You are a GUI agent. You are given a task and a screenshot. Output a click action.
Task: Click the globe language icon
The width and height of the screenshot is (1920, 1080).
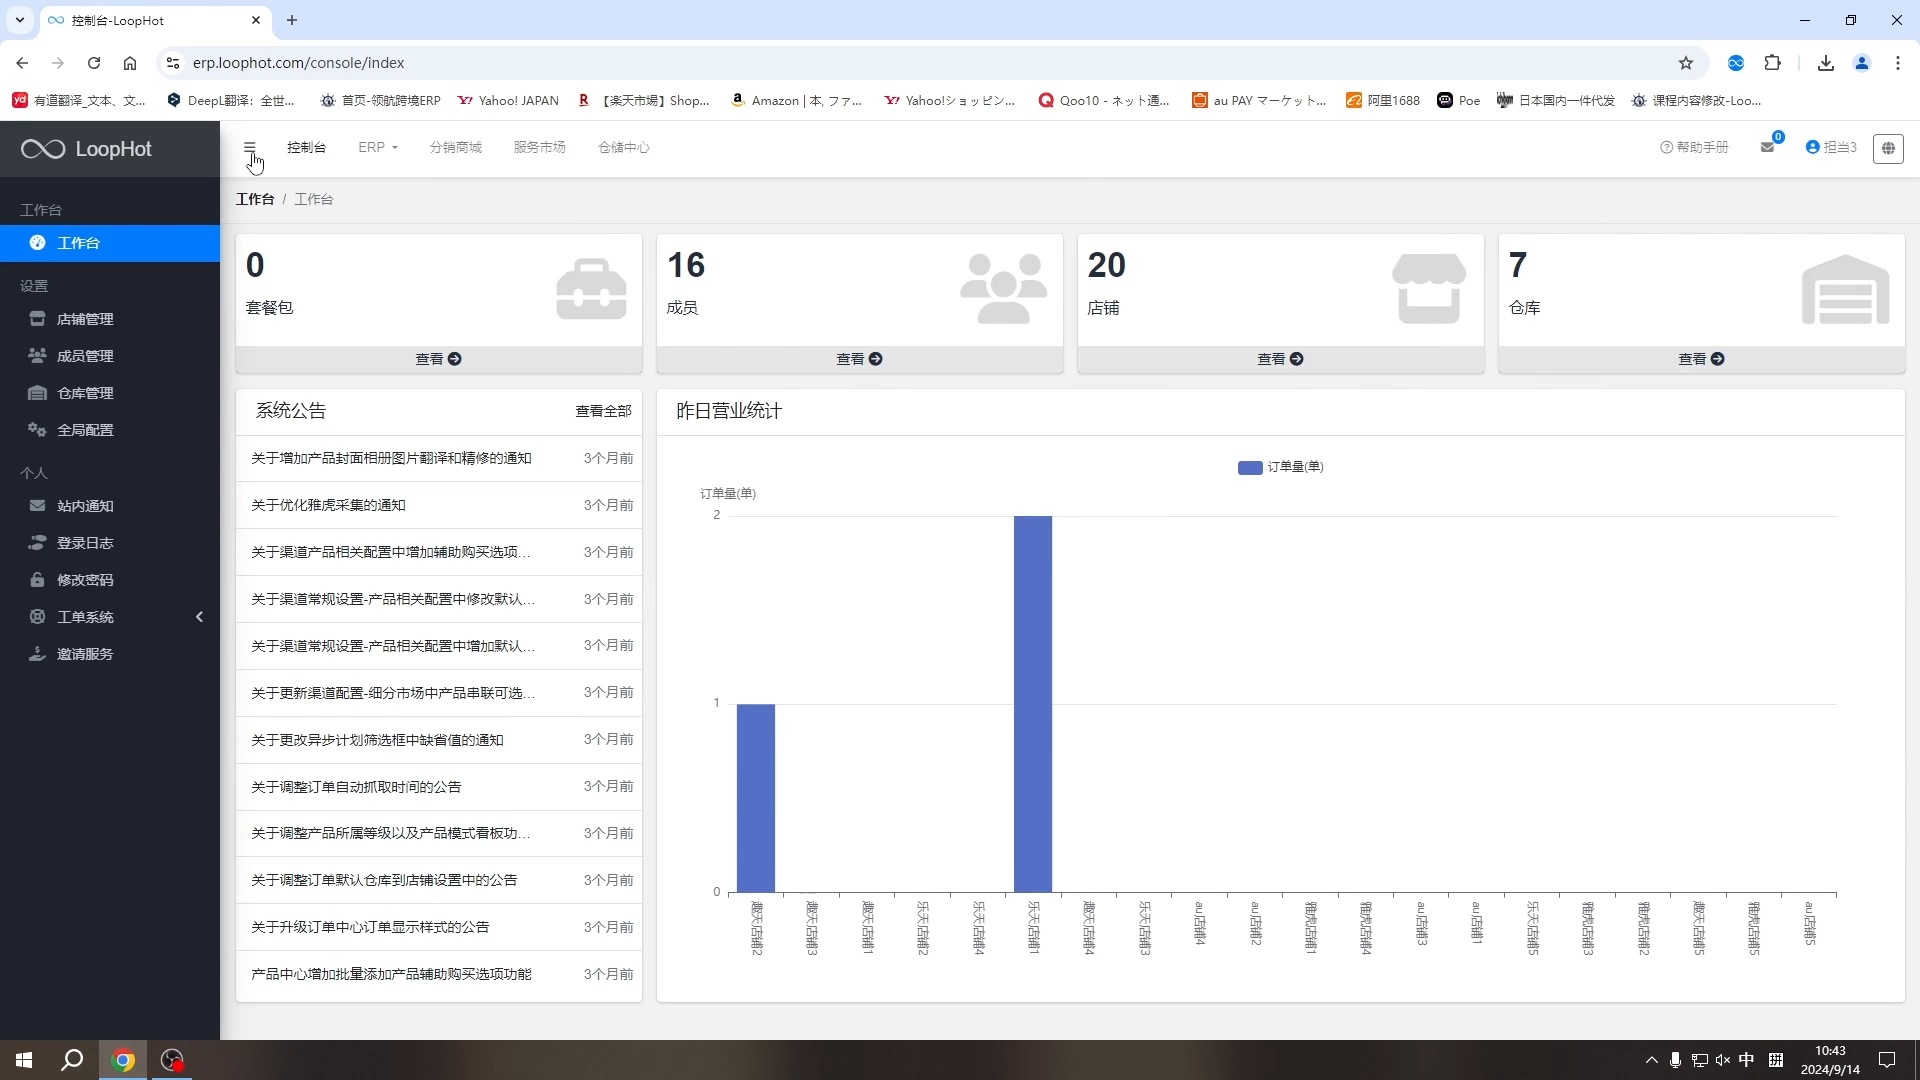[1888, 148]
